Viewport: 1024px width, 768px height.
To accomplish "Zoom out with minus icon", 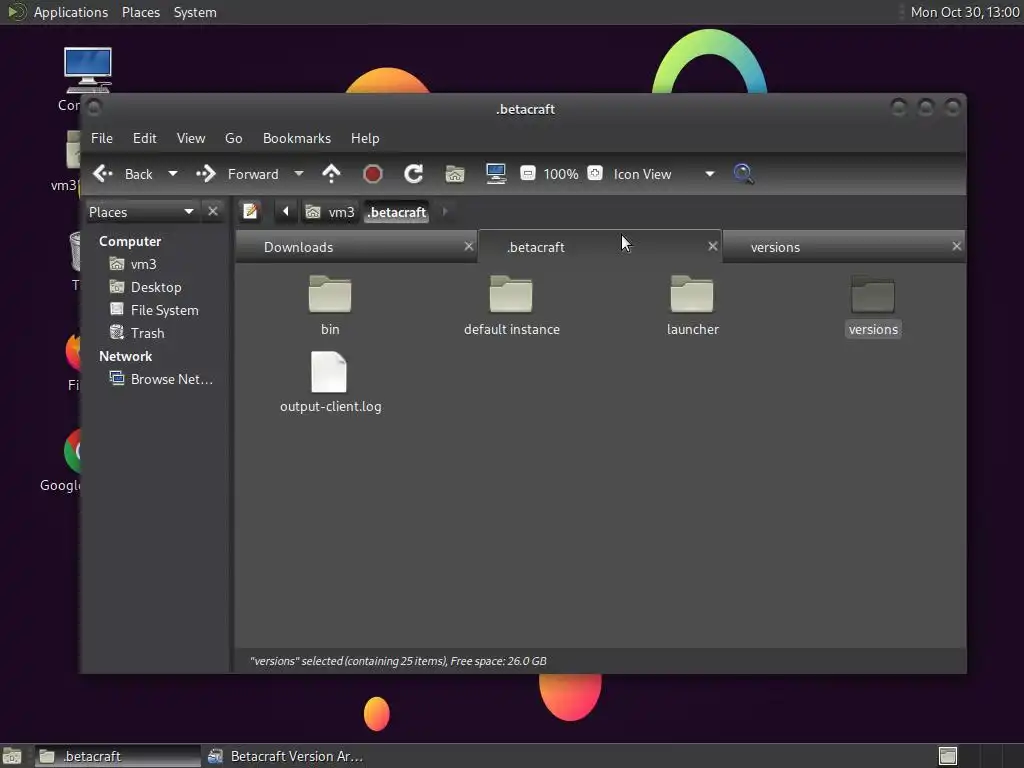I will tap(528, 173).
